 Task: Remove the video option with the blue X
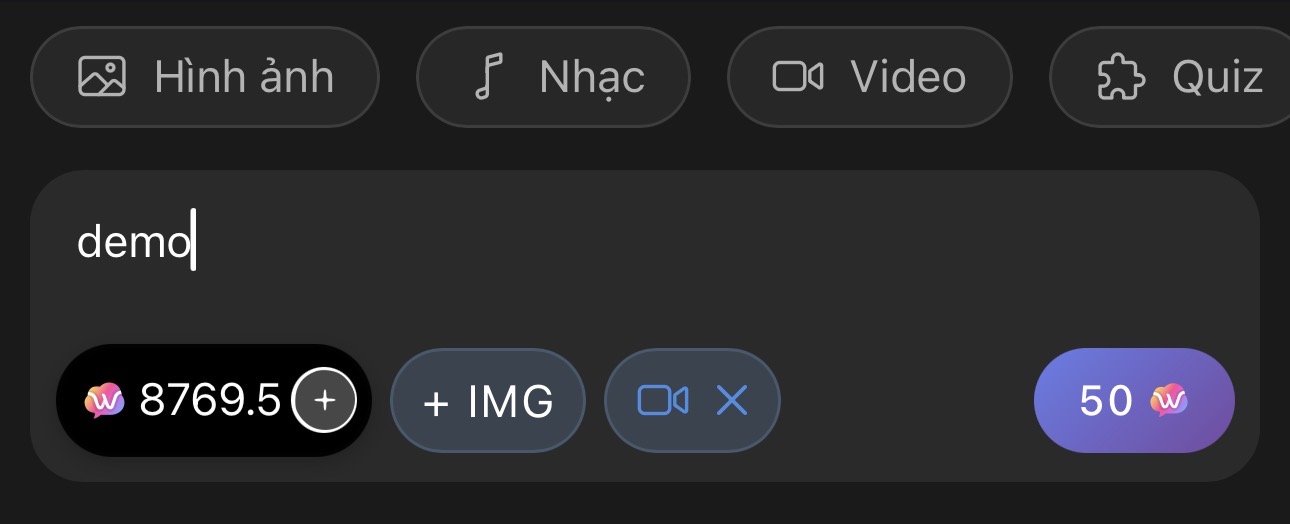732,401
